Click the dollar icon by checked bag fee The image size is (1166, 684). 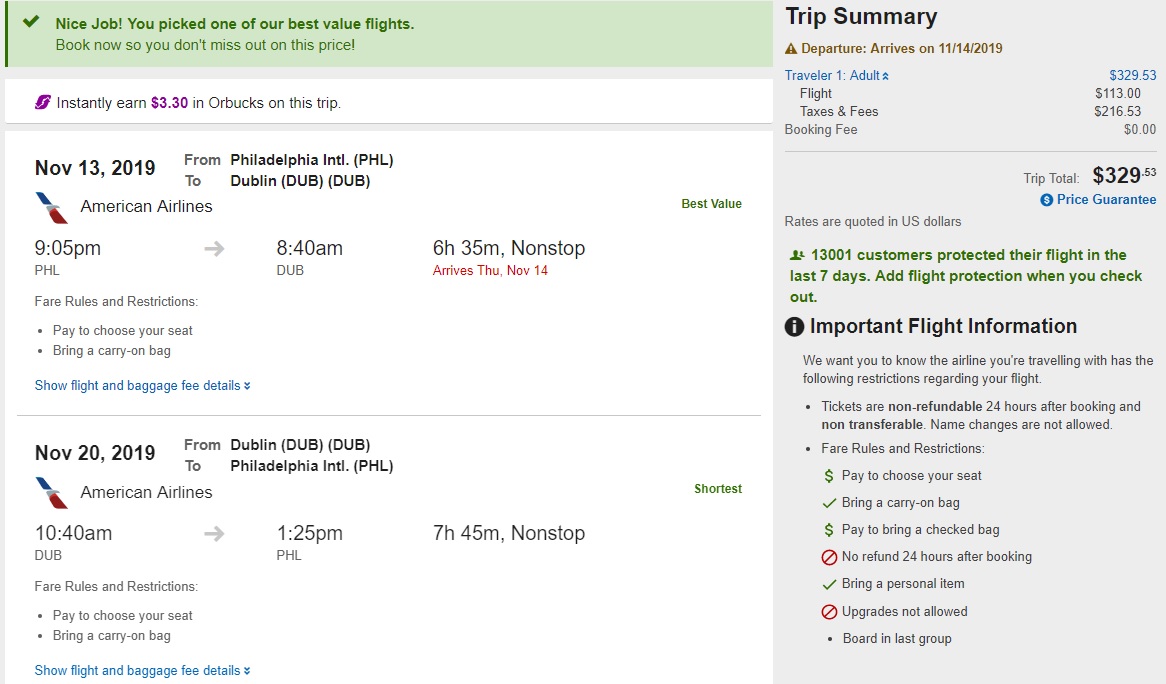[829, 530]
